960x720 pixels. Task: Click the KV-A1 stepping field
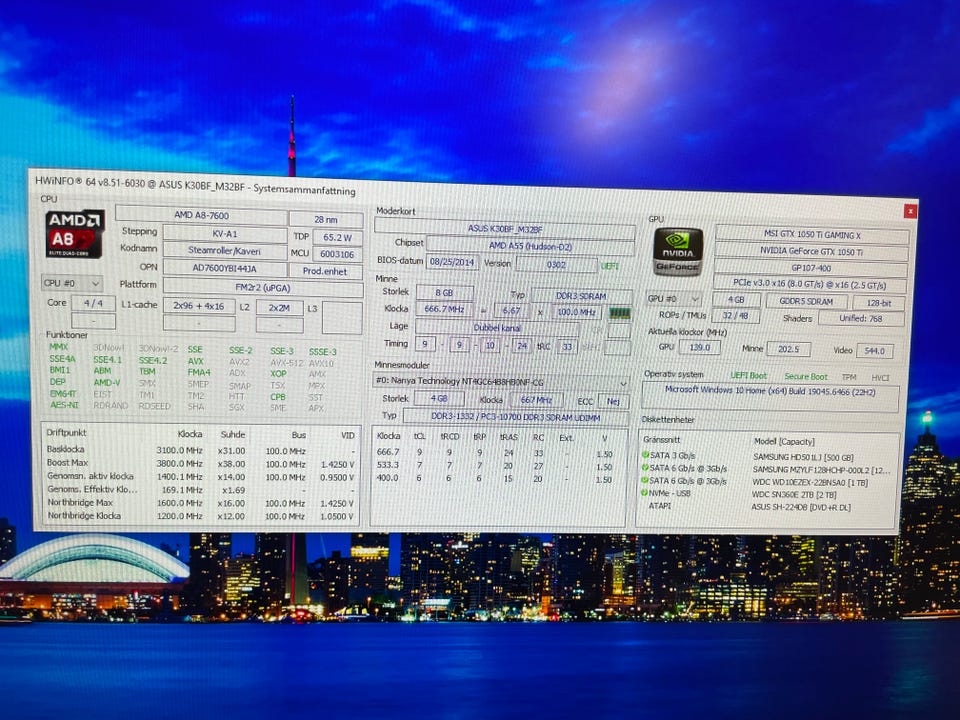(224, 234)
